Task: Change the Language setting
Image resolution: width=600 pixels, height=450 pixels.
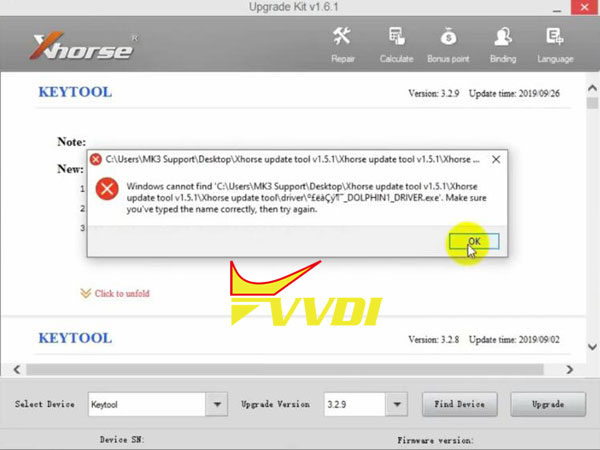Action: (555, 45)
